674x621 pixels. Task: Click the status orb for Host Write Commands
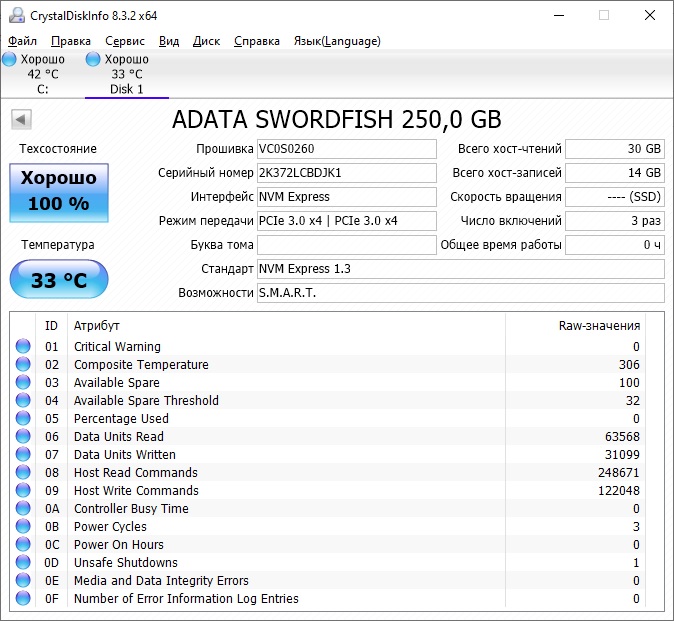[23, 490]
